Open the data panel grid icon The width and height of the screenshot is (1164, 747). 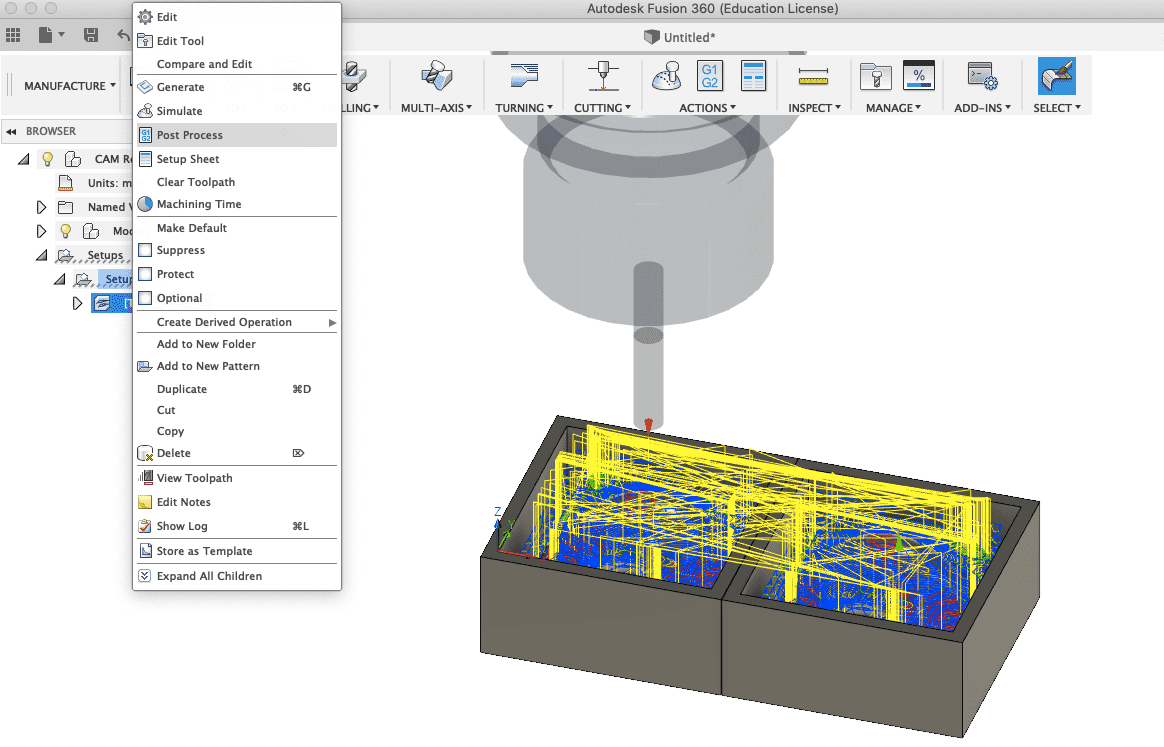(x=13, y=35)
